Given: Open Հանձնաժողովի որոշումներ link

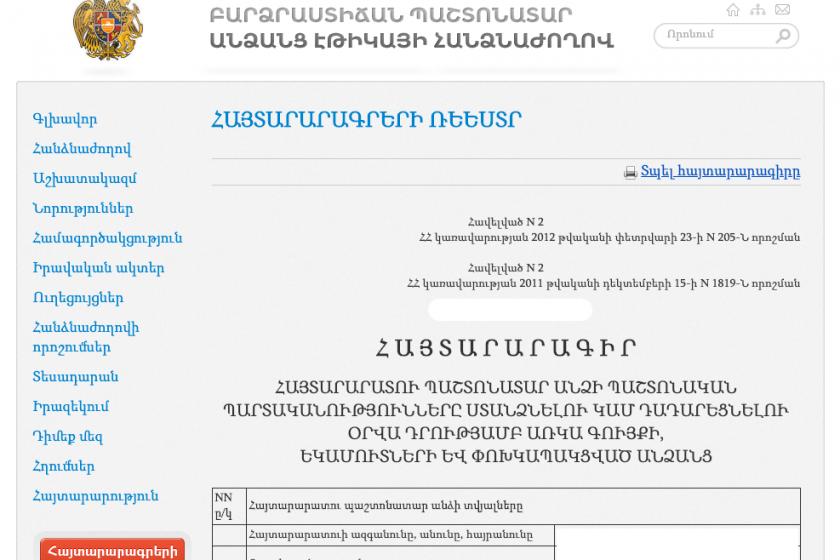Looking at the screenshot, I should 86,338.
